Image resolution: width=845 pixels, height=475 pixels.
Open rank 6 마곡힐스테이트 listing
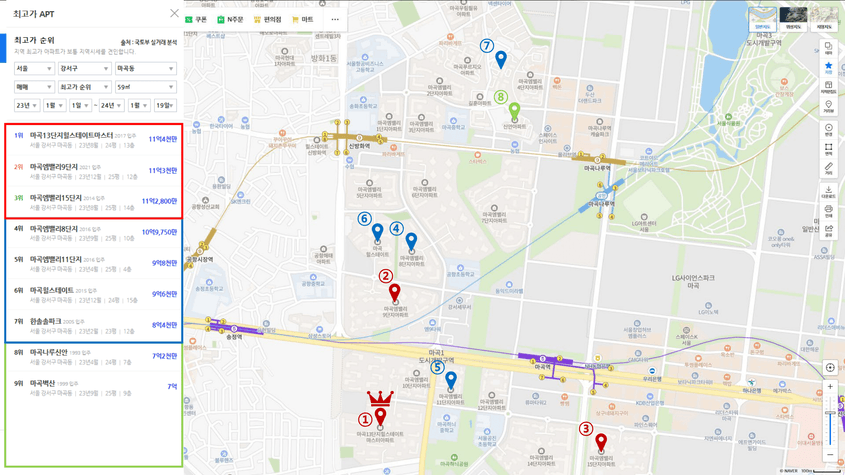(94, 294)
